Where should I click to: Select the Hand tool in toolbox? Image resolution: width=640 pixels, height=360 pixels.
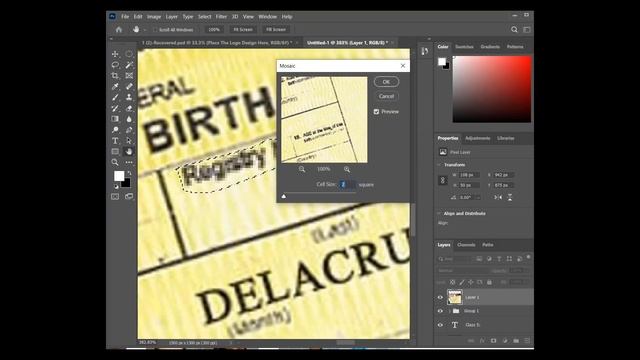click(x=129, y=151)
